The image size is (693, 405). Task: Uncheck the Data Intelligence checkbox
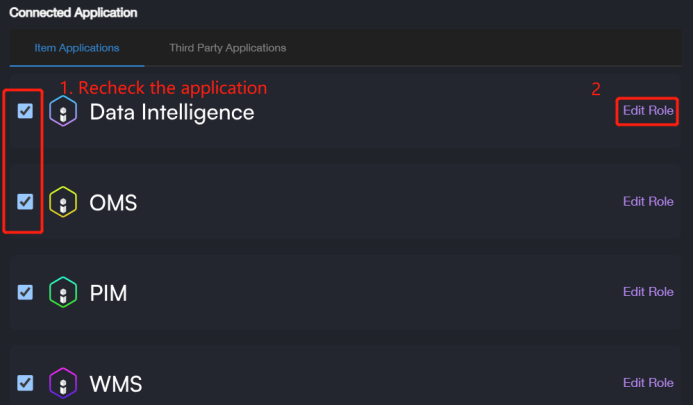click(26, 111)
